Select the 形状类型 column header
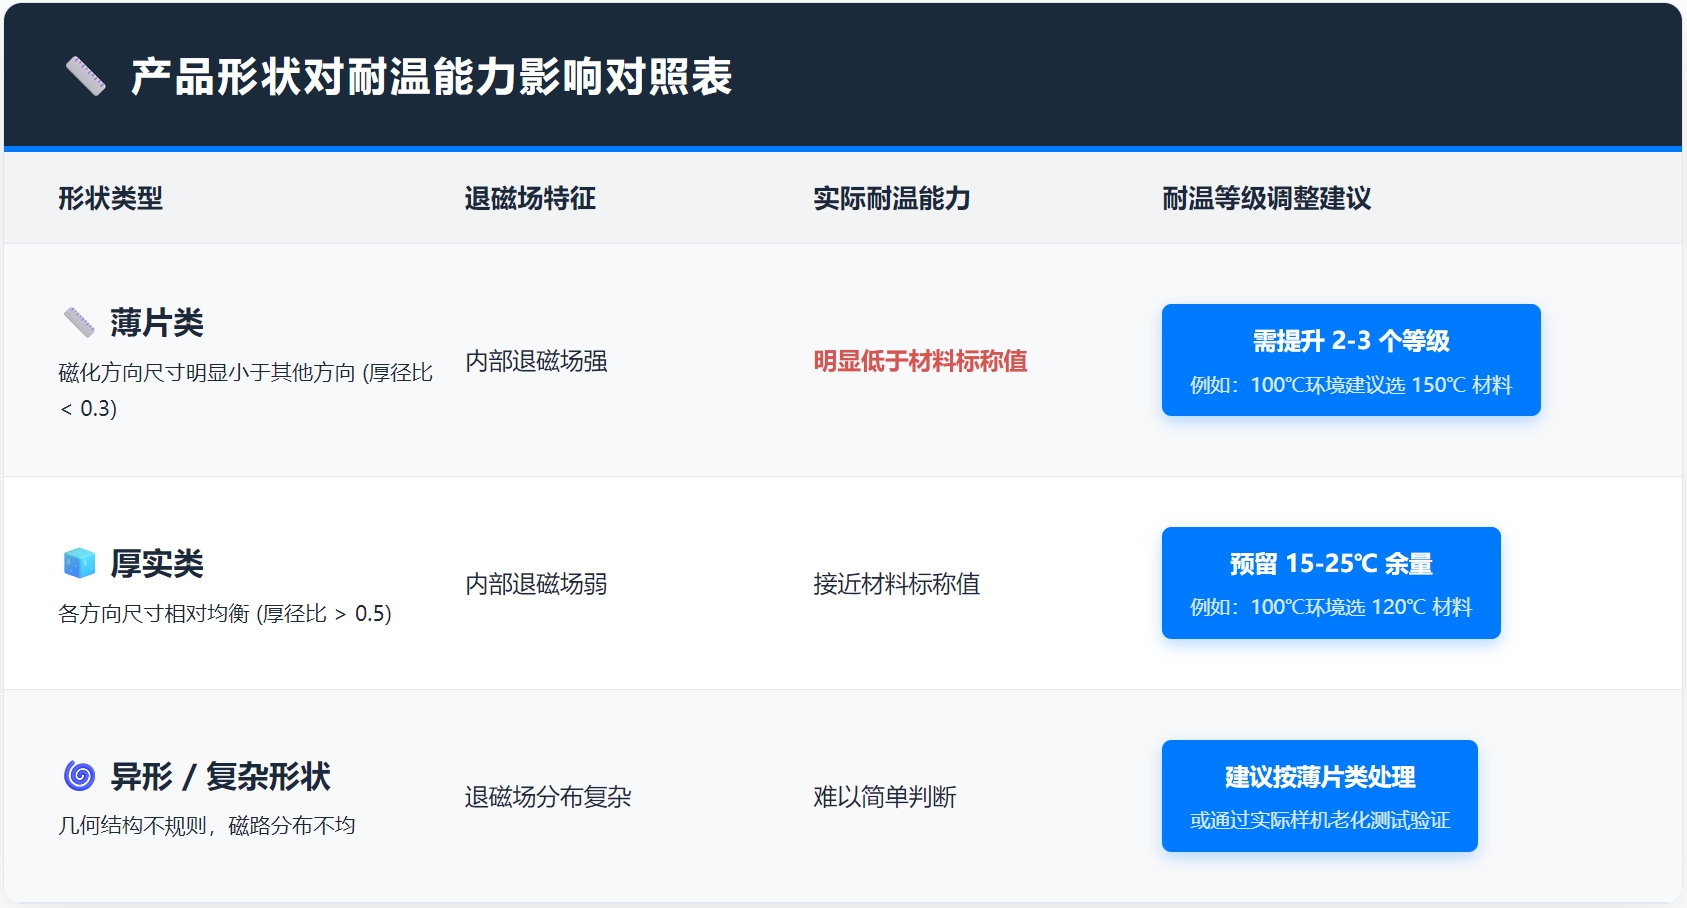Screen dimensions: 1687x908 [110, 198]
